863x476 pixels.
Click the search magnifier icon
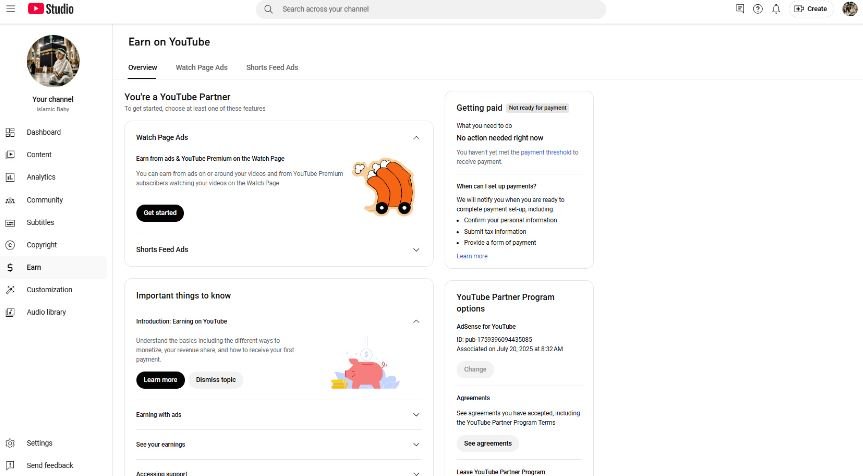[268, 9]
